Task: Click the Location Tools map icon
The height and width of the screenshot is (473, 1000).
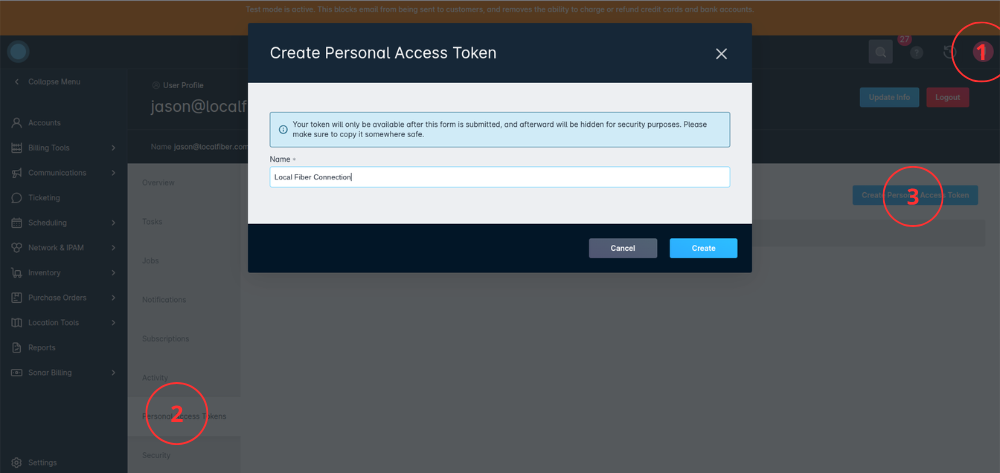Action: click(17, 323)
